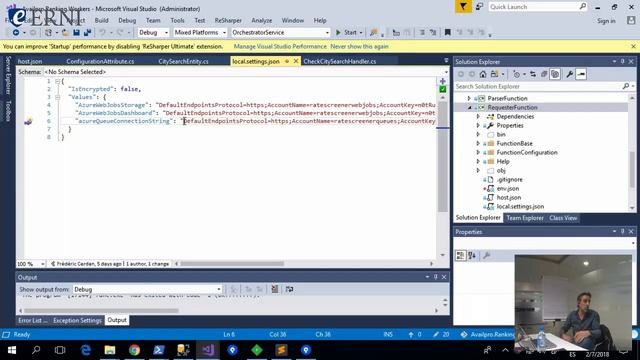Toggle Show All Files in Solution Explorer
The height and width of the screenshot is (360, 640).
pyautogui.click(x=555, y=74)
